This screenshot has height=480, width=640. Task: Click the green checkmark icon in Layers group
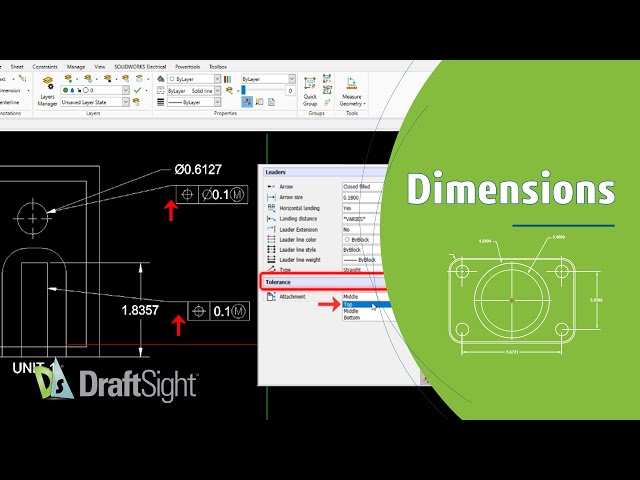(138, 90)
